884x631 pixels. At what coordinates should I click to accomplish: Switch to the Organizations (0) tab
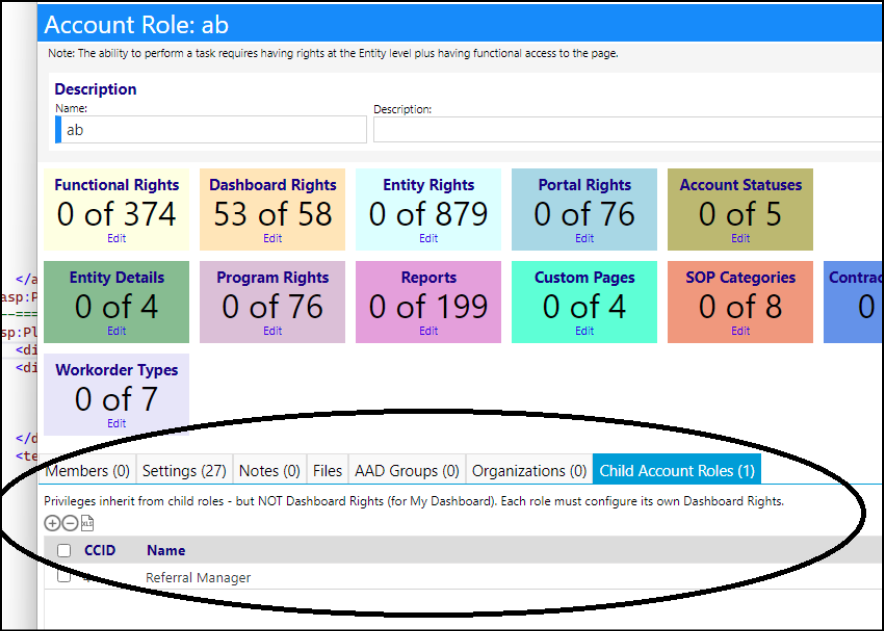[x=529, y=470]
